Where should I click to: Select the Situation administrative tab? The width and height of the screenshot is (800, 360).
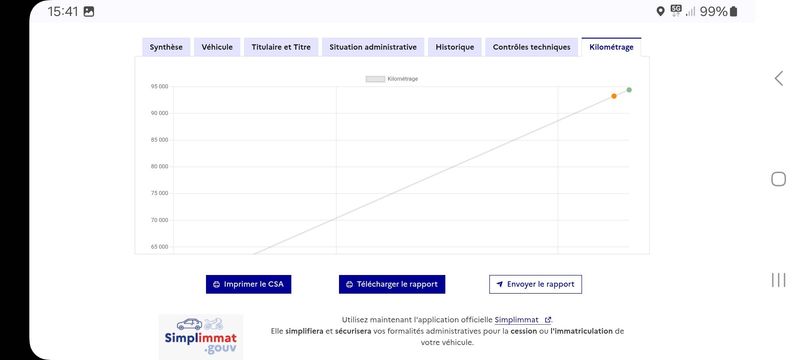(x=373, y=47)
